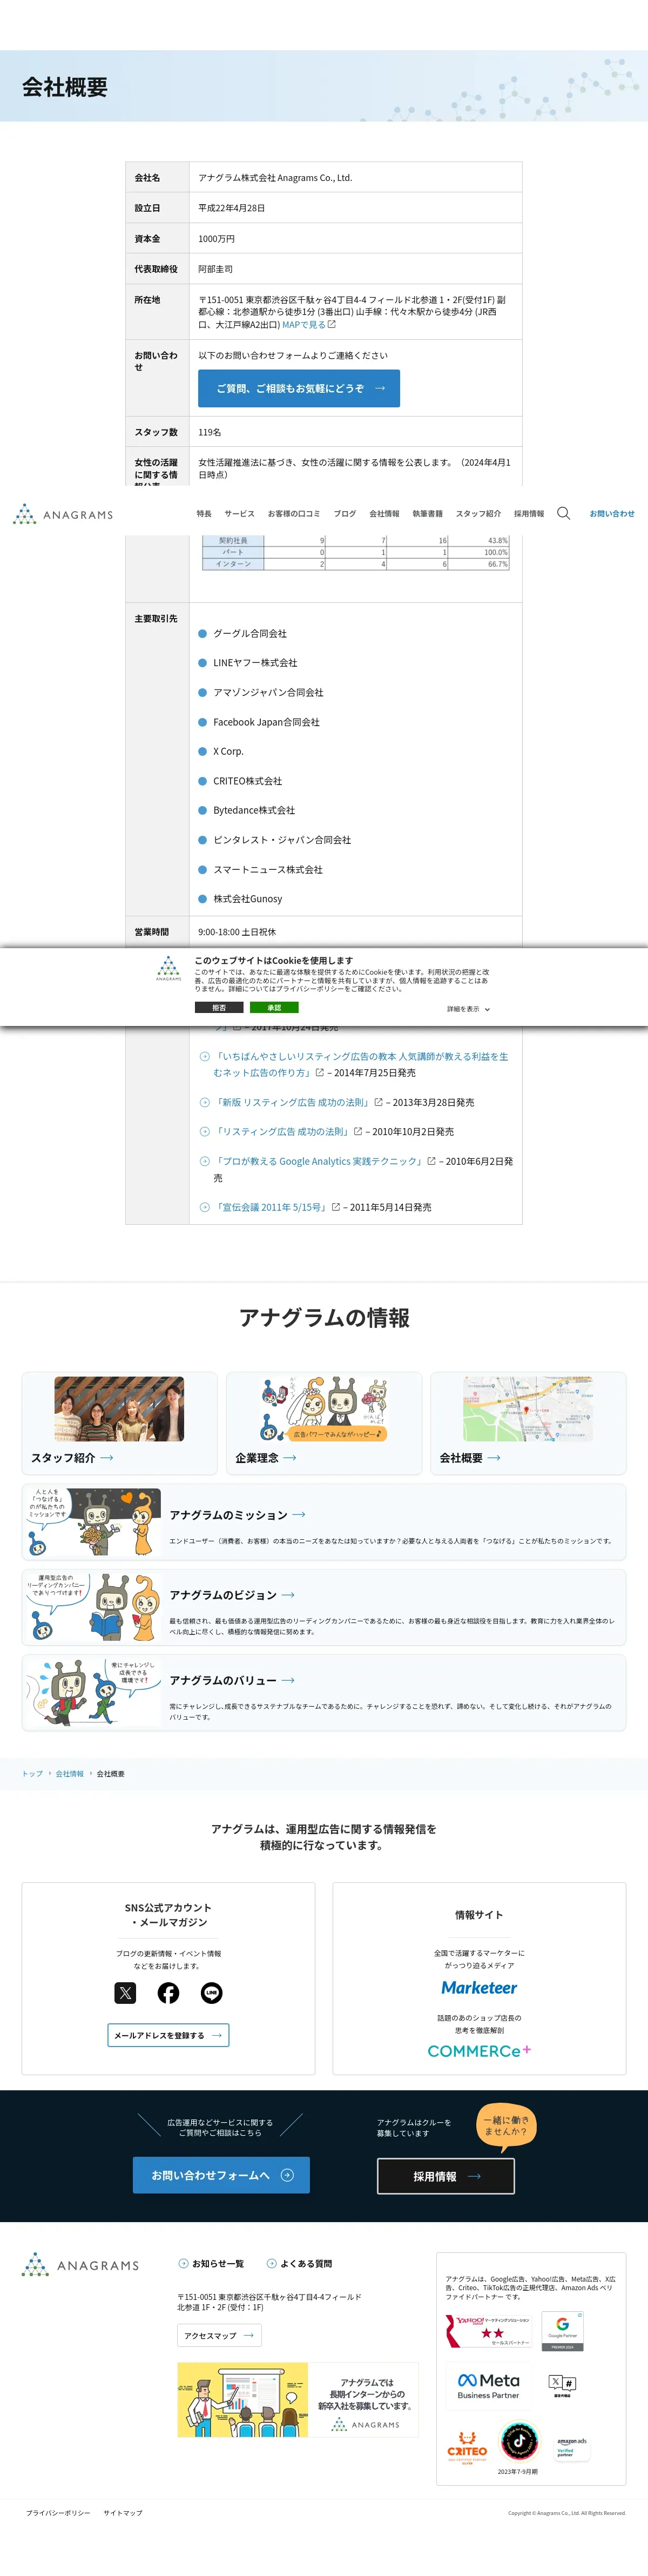Open the 新版 リスティング広告 成功の法則 book link
This screenshot has width=648, height=2576.
(292, 1102)
